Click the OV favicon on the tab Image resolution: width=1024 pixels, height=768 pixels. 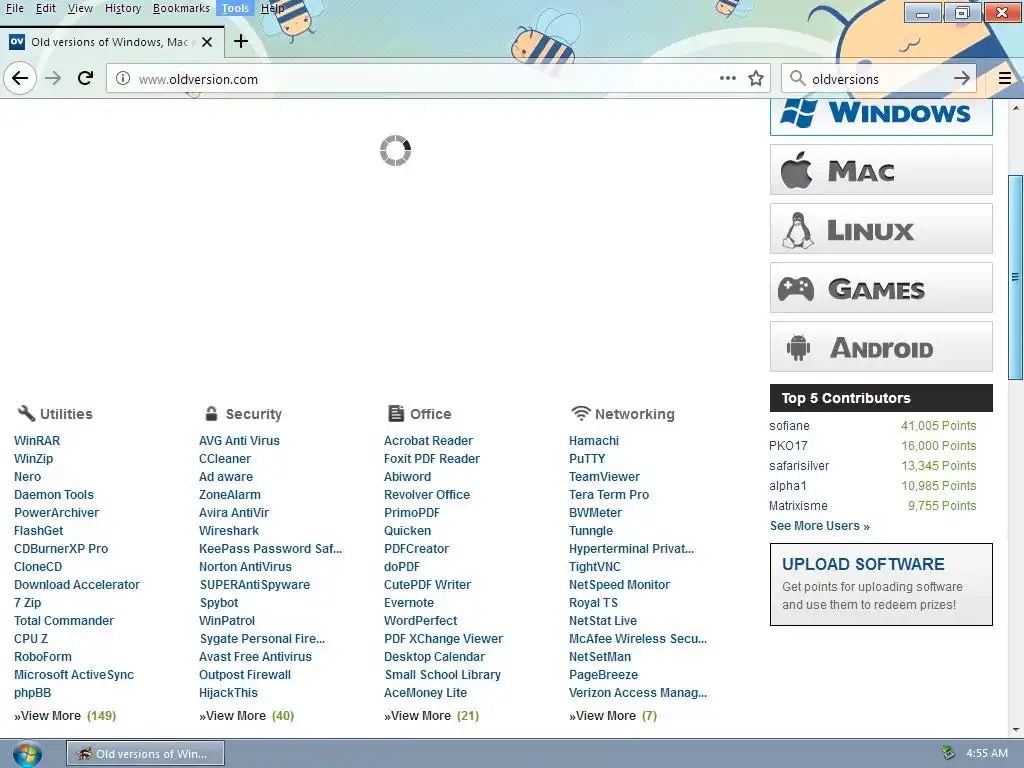click(x=17, y=42)
